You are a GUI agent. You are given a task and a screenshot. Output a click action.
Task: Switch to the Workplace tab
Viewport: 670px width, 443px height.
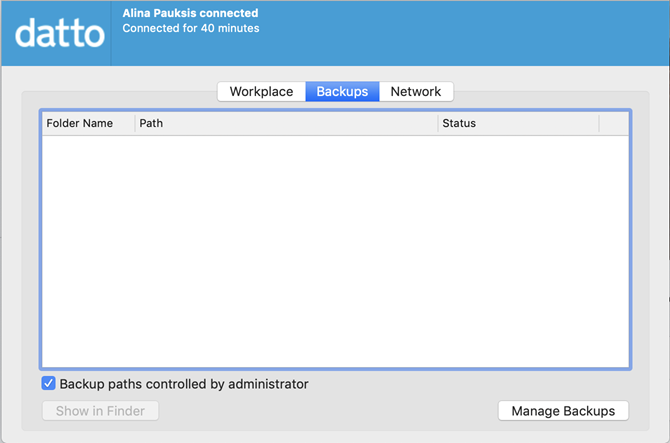click(x=261, y=91)
